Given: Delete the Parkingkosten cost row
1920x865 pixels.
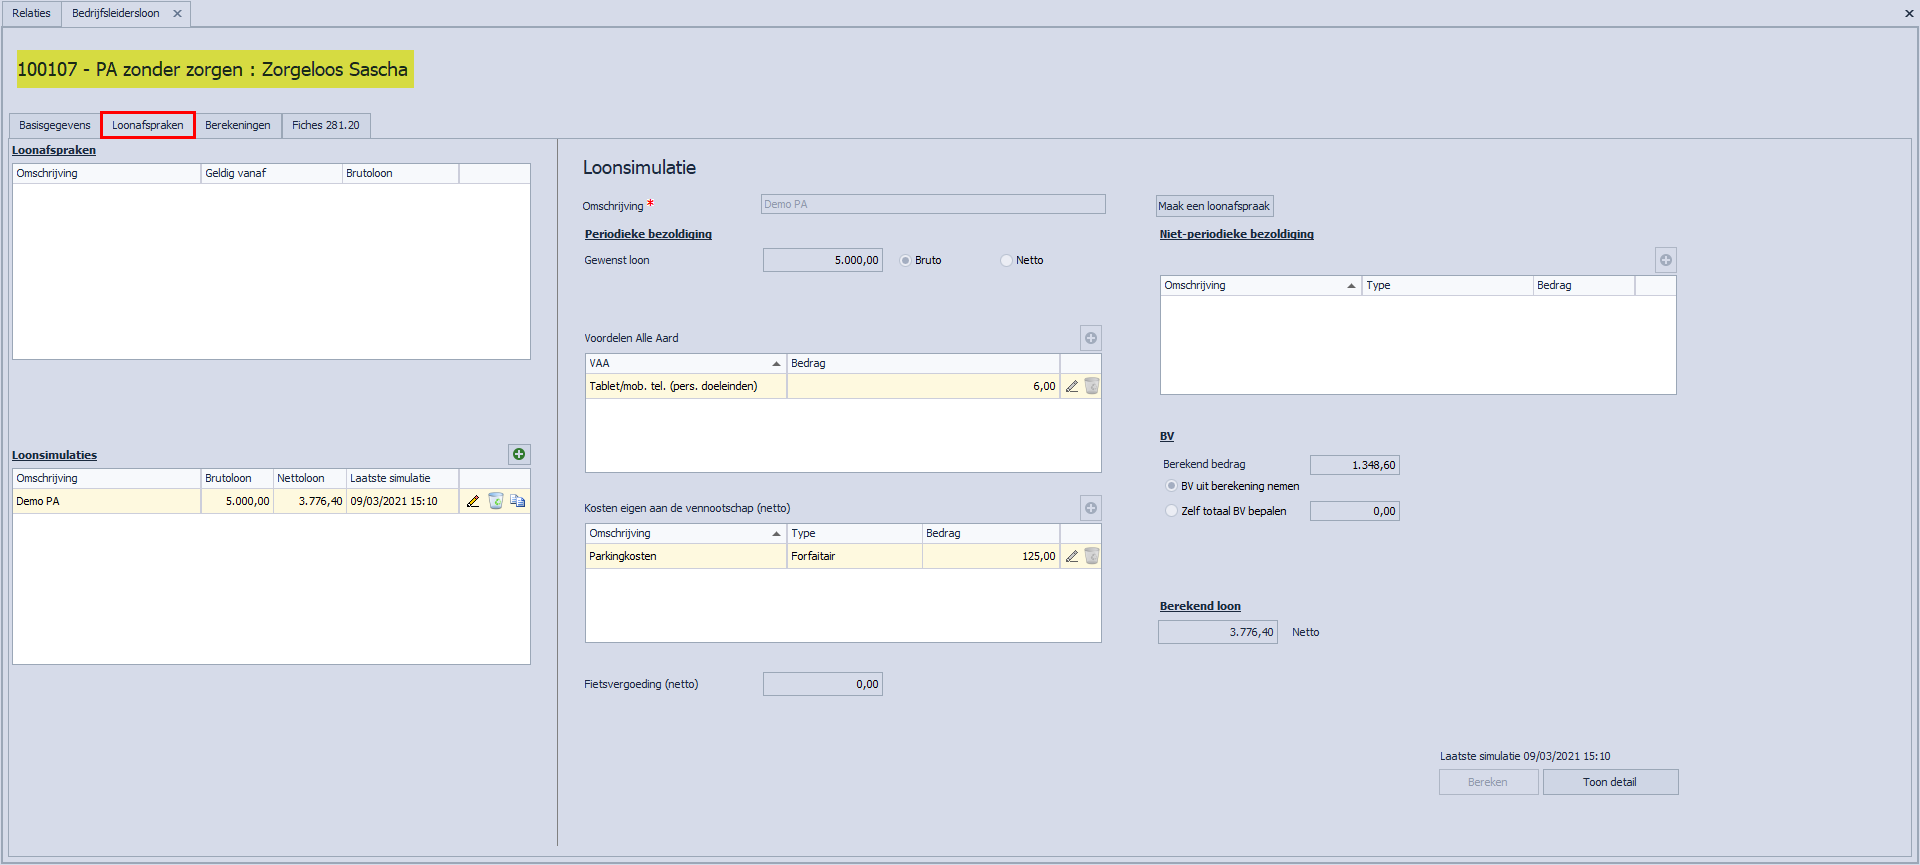Looking at the screenshot, I should [1091, 557].
